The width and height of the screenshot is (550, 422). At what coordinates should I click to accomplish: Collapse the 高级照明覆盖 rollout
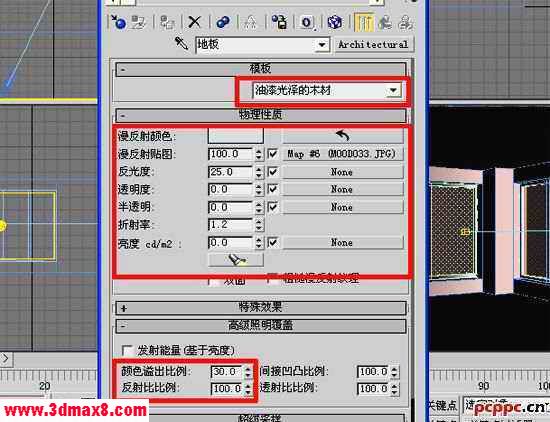pyautogui.click(x=260, y=325)
